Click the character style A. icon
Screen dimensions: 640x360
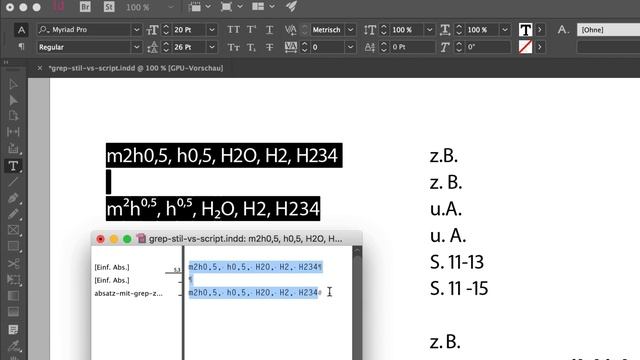point(563,30)
